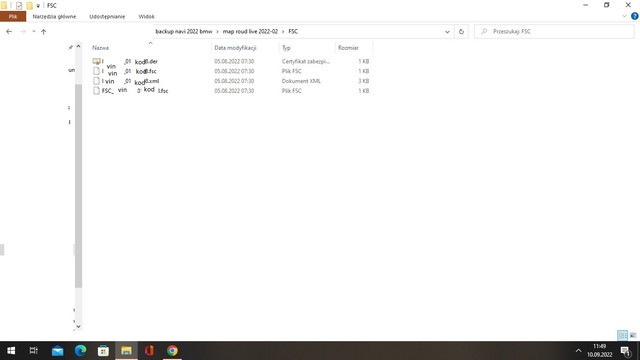Open the Windows Start menu
The image size is (640, 360).
(x=11, y=351)
